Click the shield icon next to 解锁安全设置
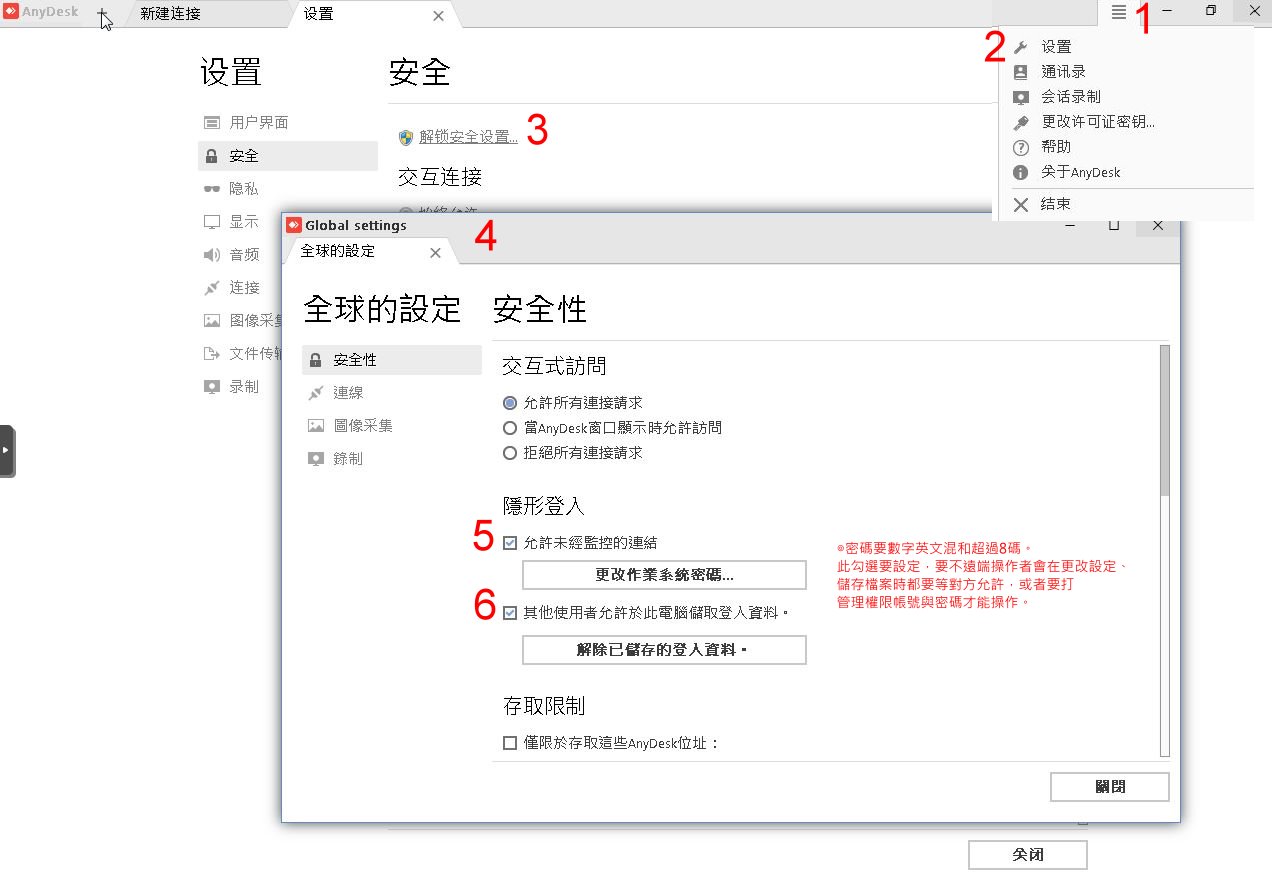The image size is (1272, 885). (406, 137)
